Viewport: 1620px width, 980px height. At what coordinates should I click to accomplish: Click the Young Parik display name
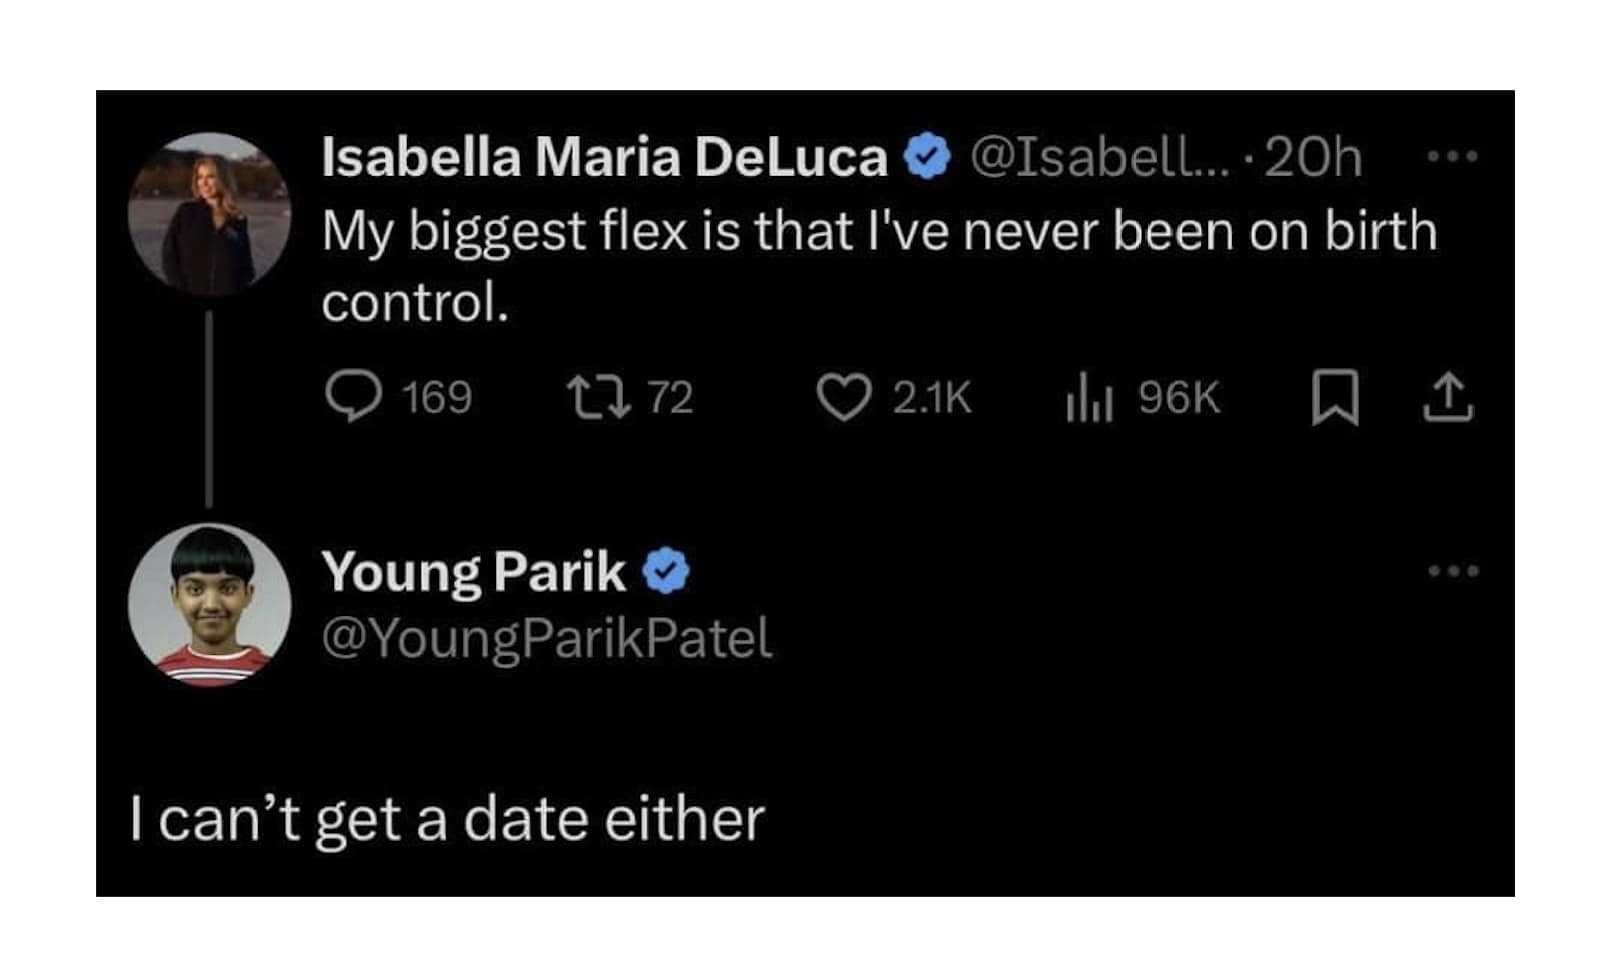click(x=473, y=572)
